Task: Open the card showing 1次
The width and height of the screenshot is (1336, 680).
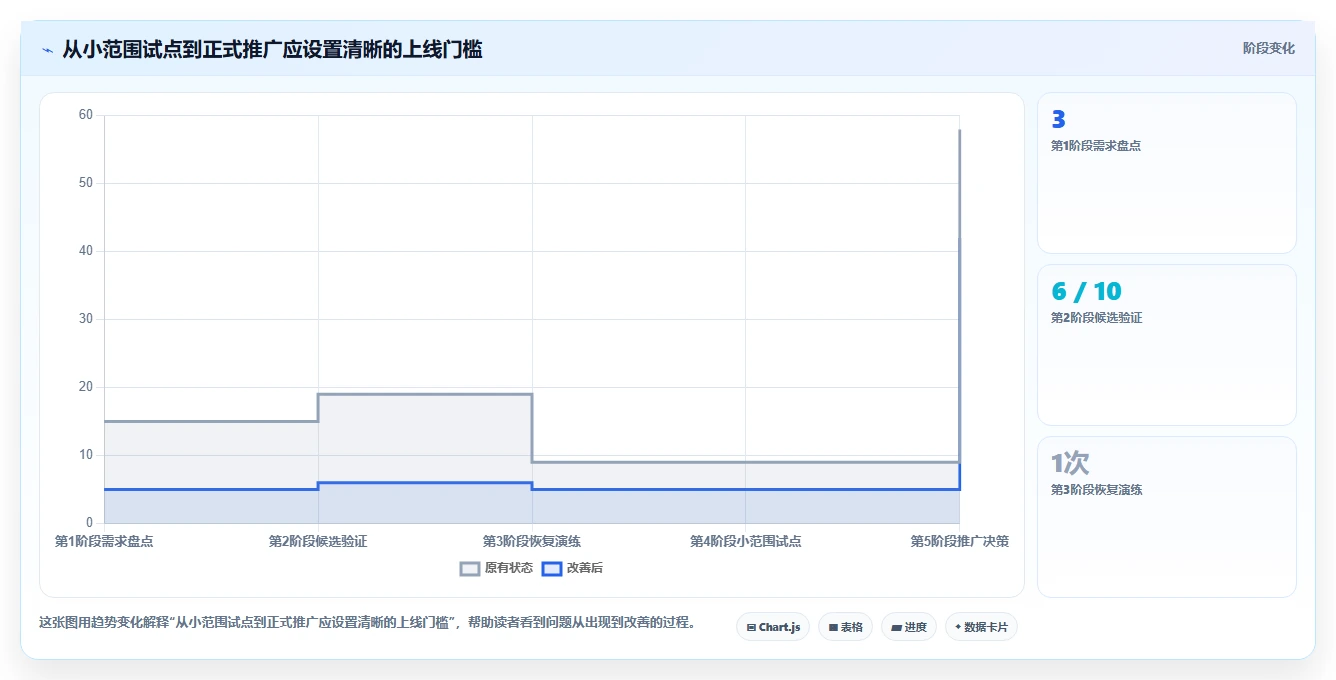Action: (1167, 517)
